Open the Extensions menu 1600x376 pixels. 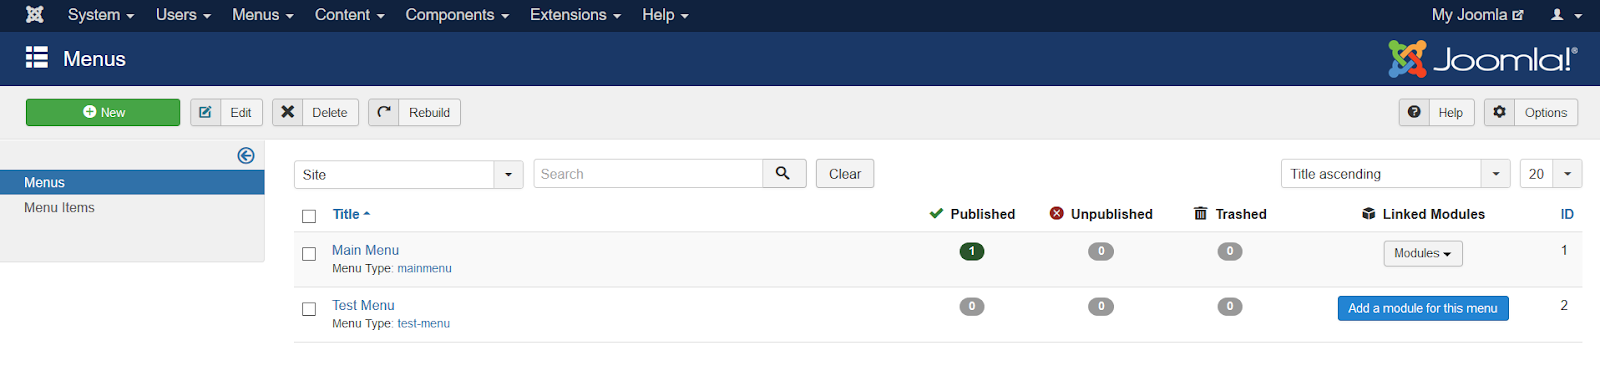click(575, 15)
